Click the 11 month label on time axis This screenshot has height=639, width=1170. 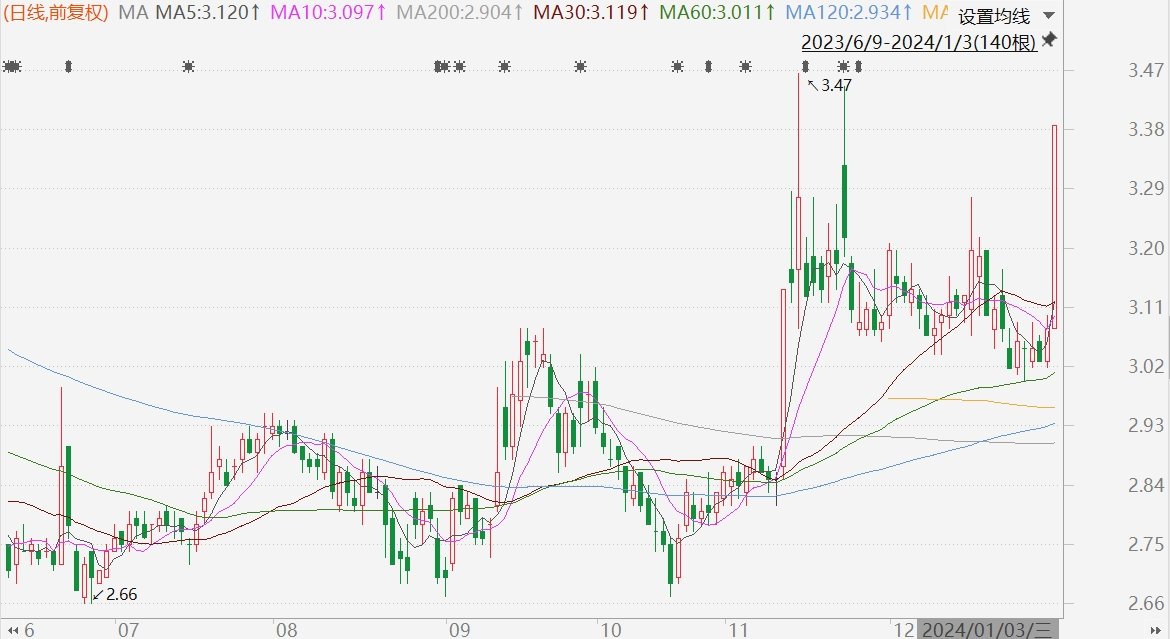click(x=739, y=630)
